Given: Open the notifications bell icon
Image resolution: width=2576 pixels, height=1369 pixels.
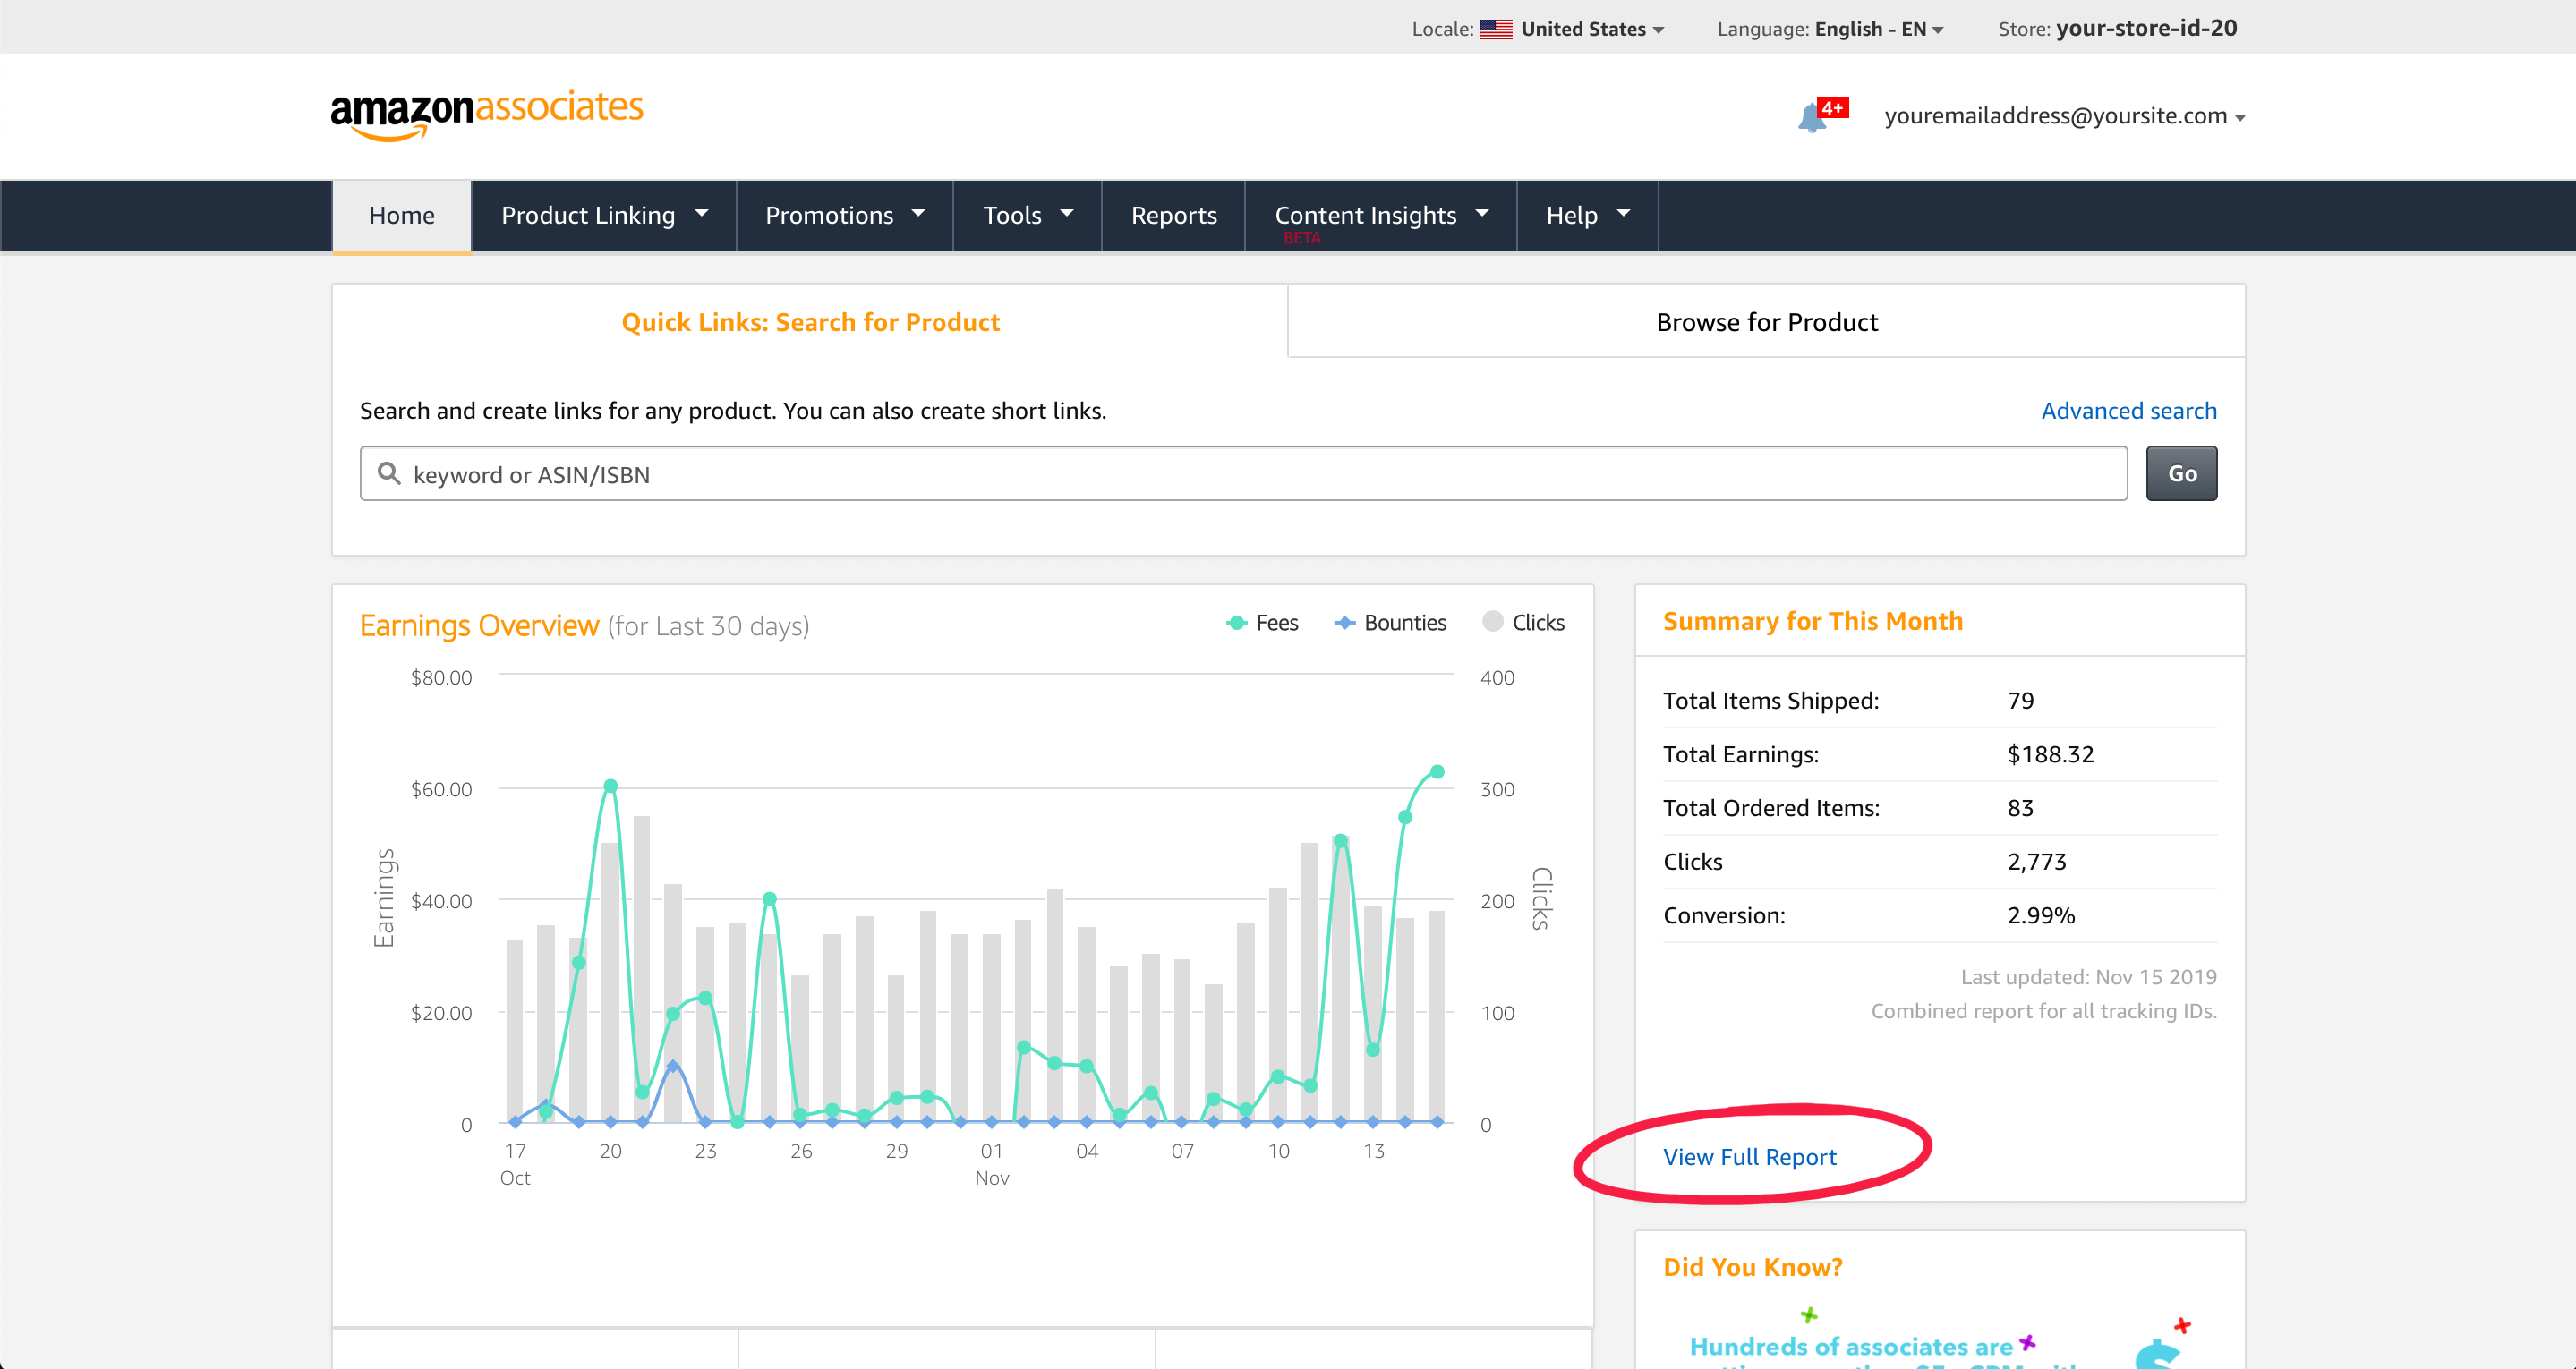Looking at the screenshot, I should coord(1812,118).
